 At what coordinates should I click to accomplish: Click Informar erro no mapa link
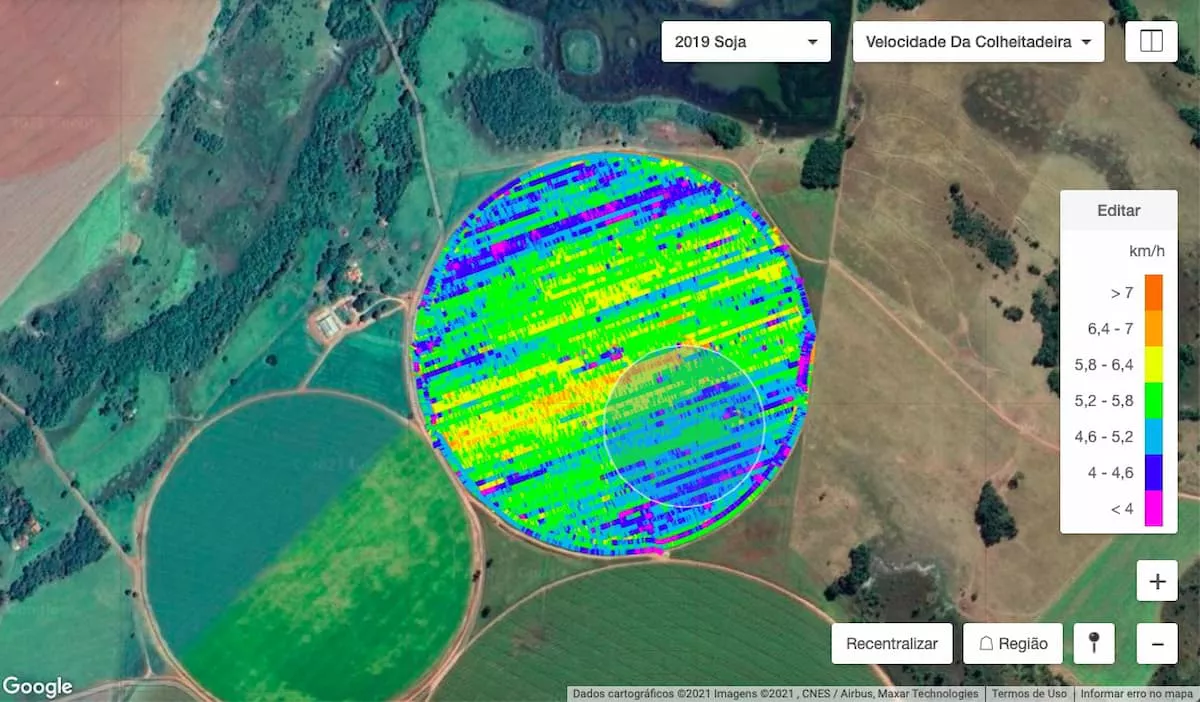pos(1137,694)
